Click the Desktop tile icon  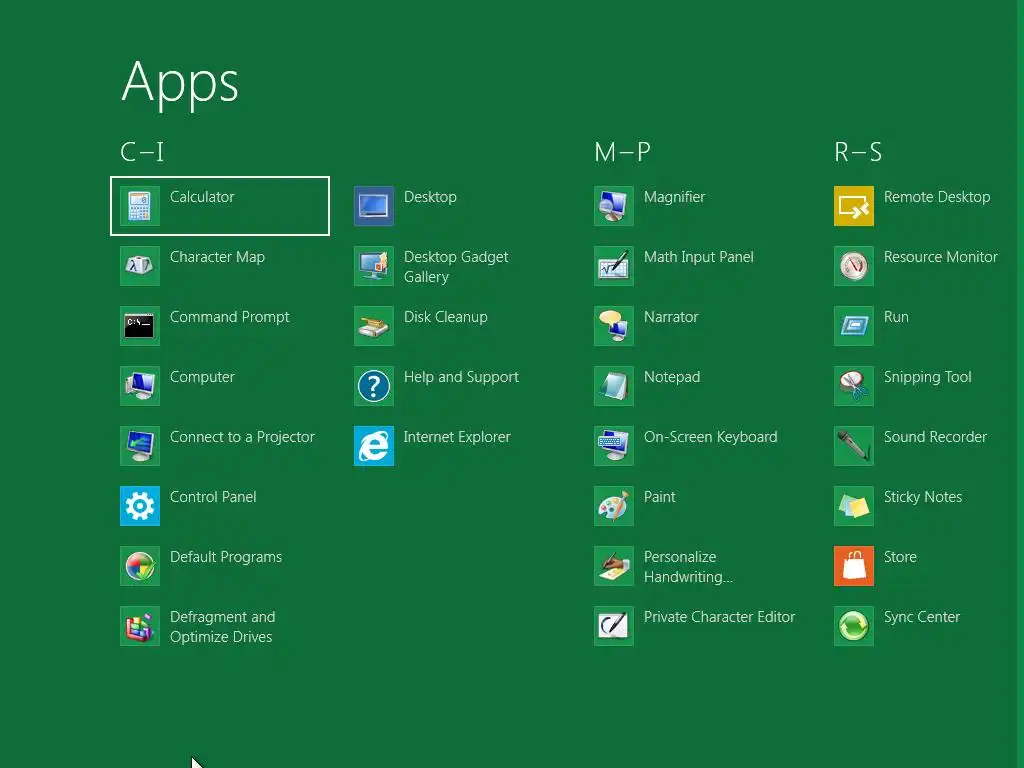[x=374, y=206]
